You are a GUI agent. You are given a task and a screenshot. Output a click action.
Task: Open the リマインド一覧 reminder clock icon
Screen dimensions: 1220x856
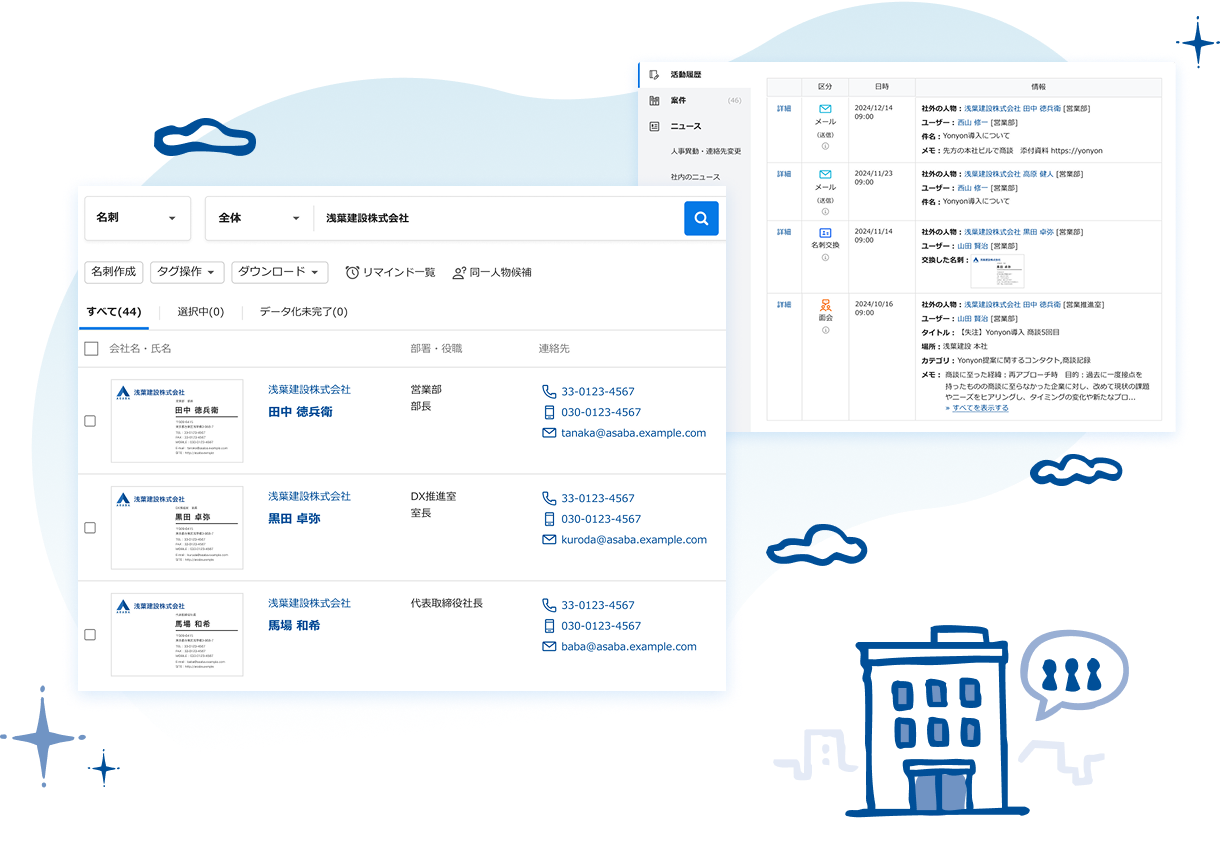click(352, 272)
